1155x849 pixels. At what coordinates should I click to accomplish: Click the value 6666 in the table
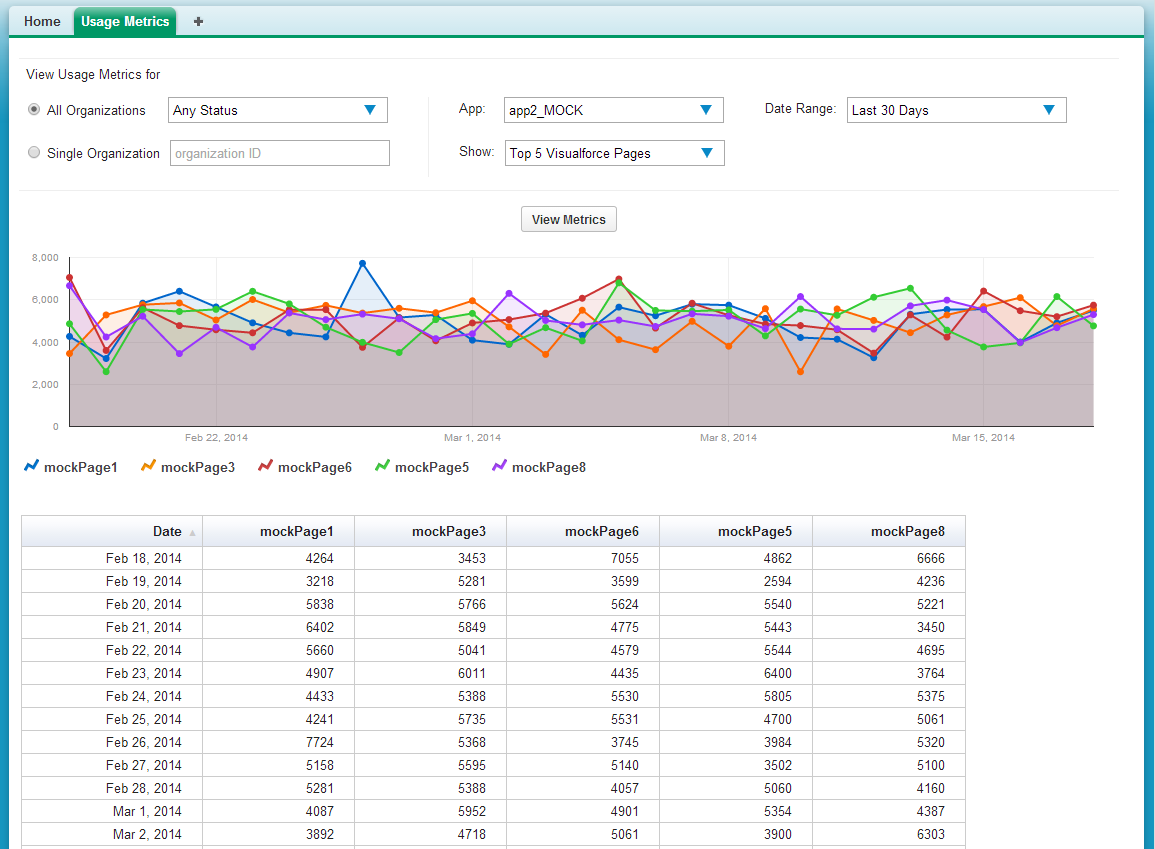tap(931, 558)
